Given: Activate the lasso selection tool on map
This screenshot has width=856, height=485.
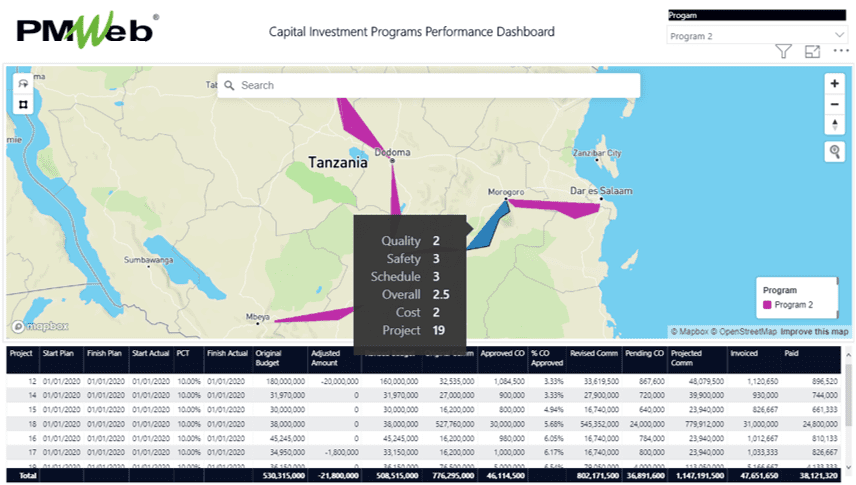Looking at the screenshot, I should (22, 84).
